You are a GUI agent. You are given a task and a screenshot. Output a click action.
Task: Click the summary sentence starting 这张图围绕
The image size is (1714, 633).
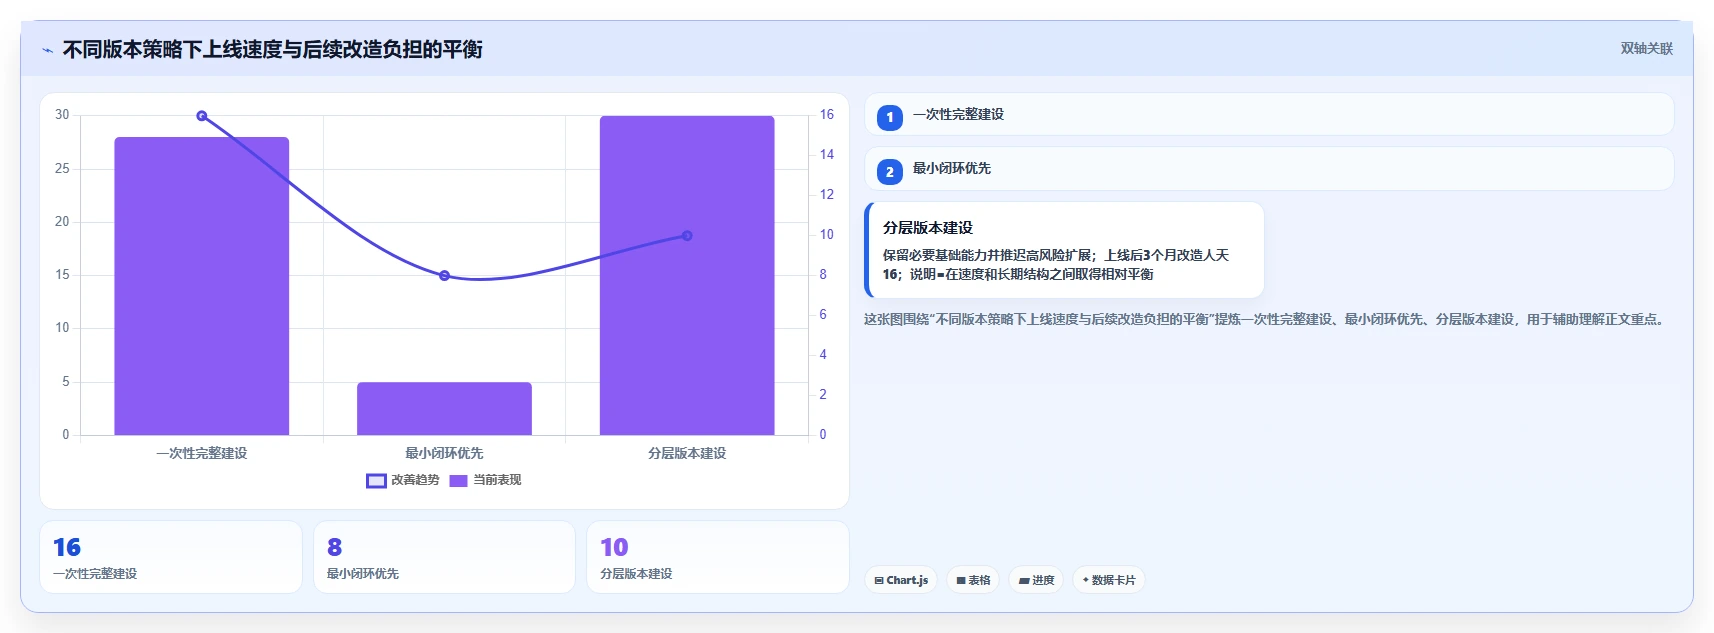(1266, 319)
